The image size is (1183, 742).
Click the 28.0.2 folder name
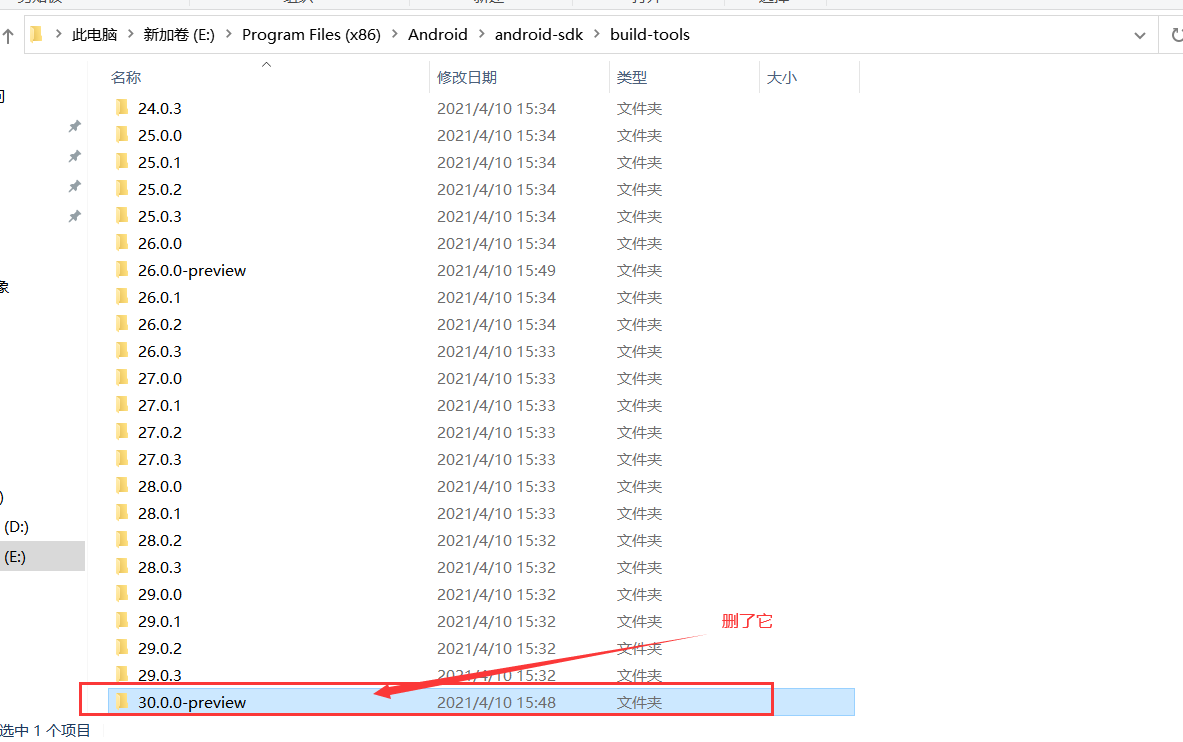tap(160, 540)
